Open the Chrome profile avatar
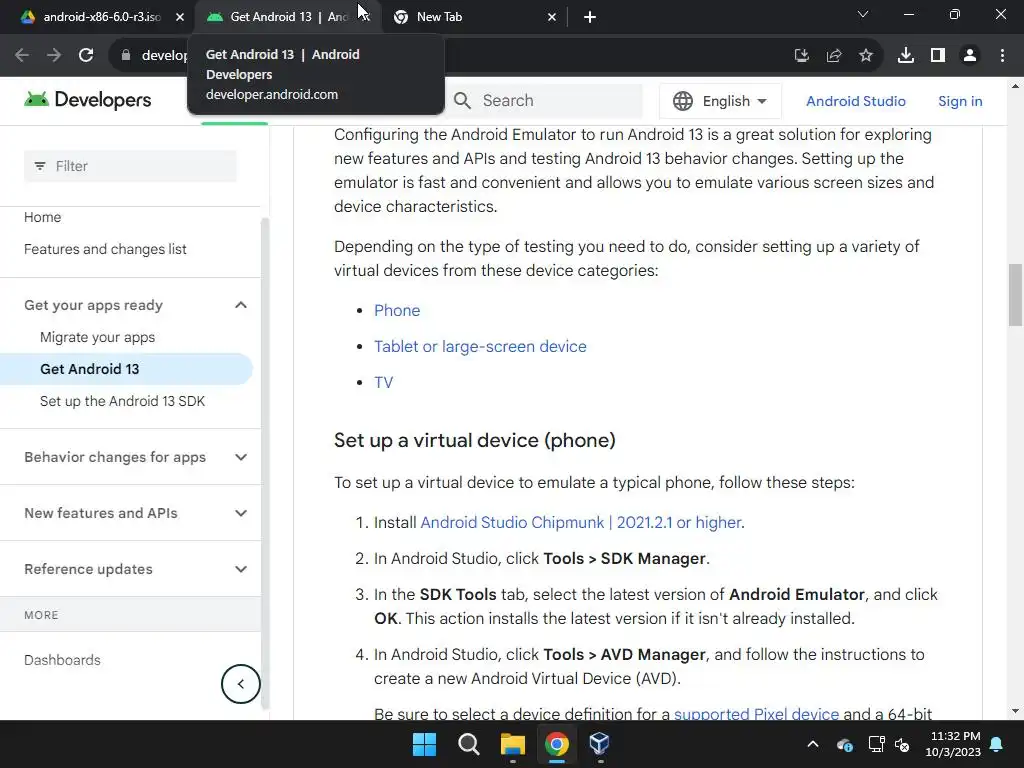Viewport: 1024px width, 768px height. tap(970, 56)
